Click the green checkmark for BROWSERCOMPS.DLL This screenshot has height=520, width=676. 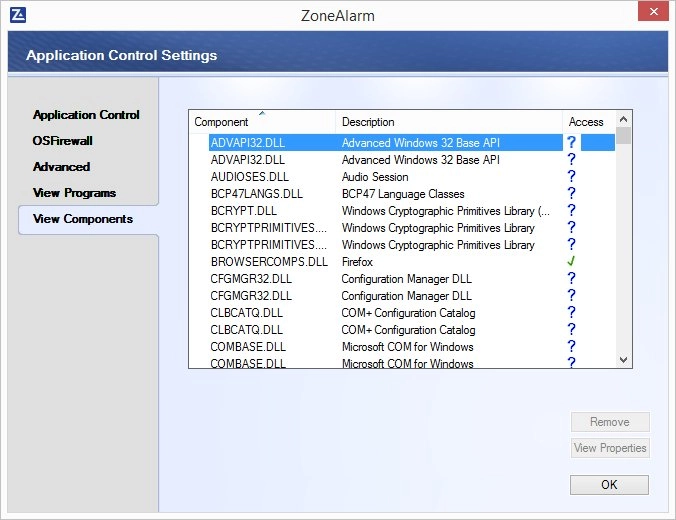(571, 261)
